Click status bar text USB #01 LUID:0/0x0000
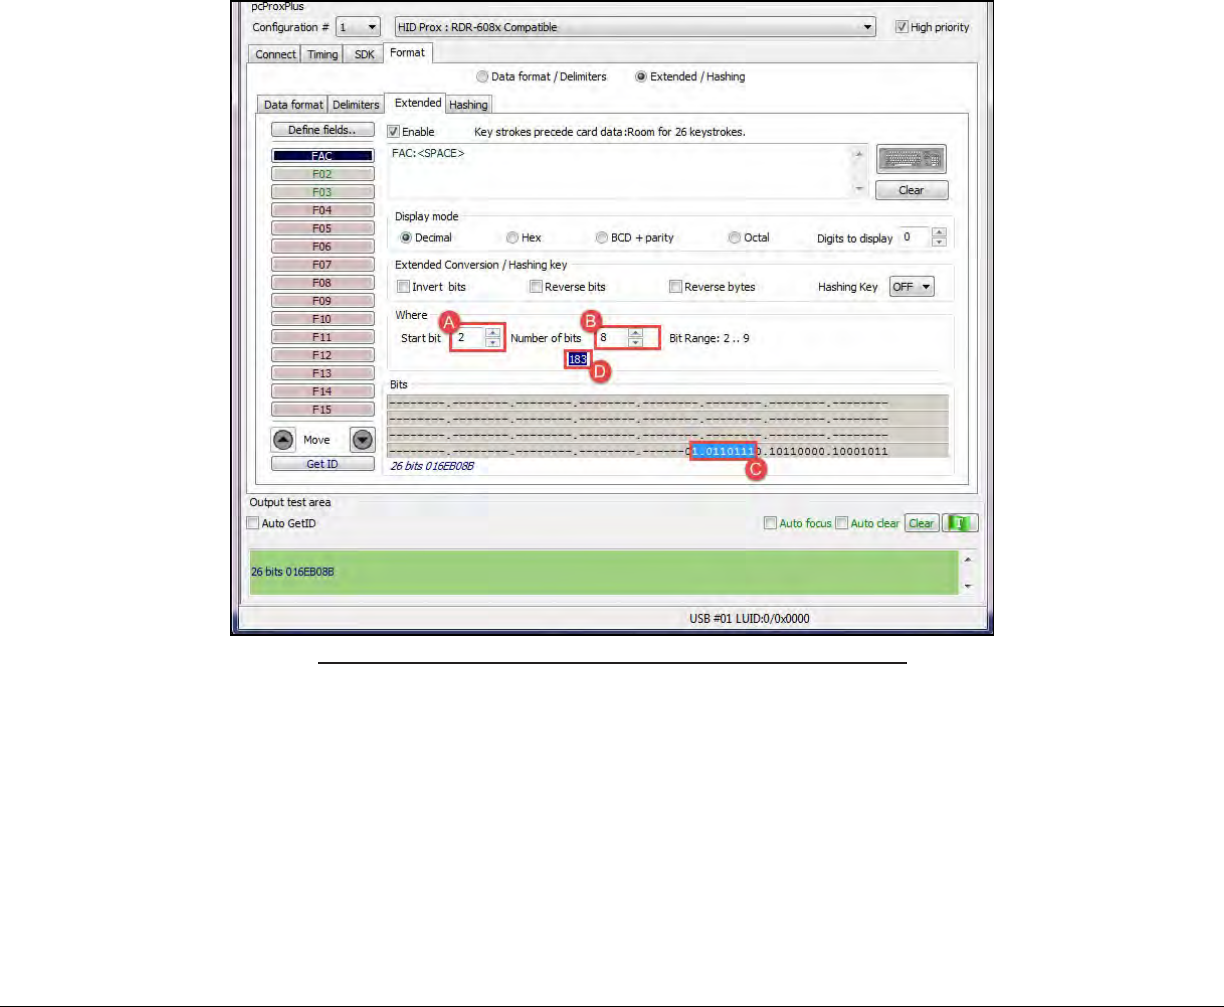Screen dimensions: 1224x1007 750,619
